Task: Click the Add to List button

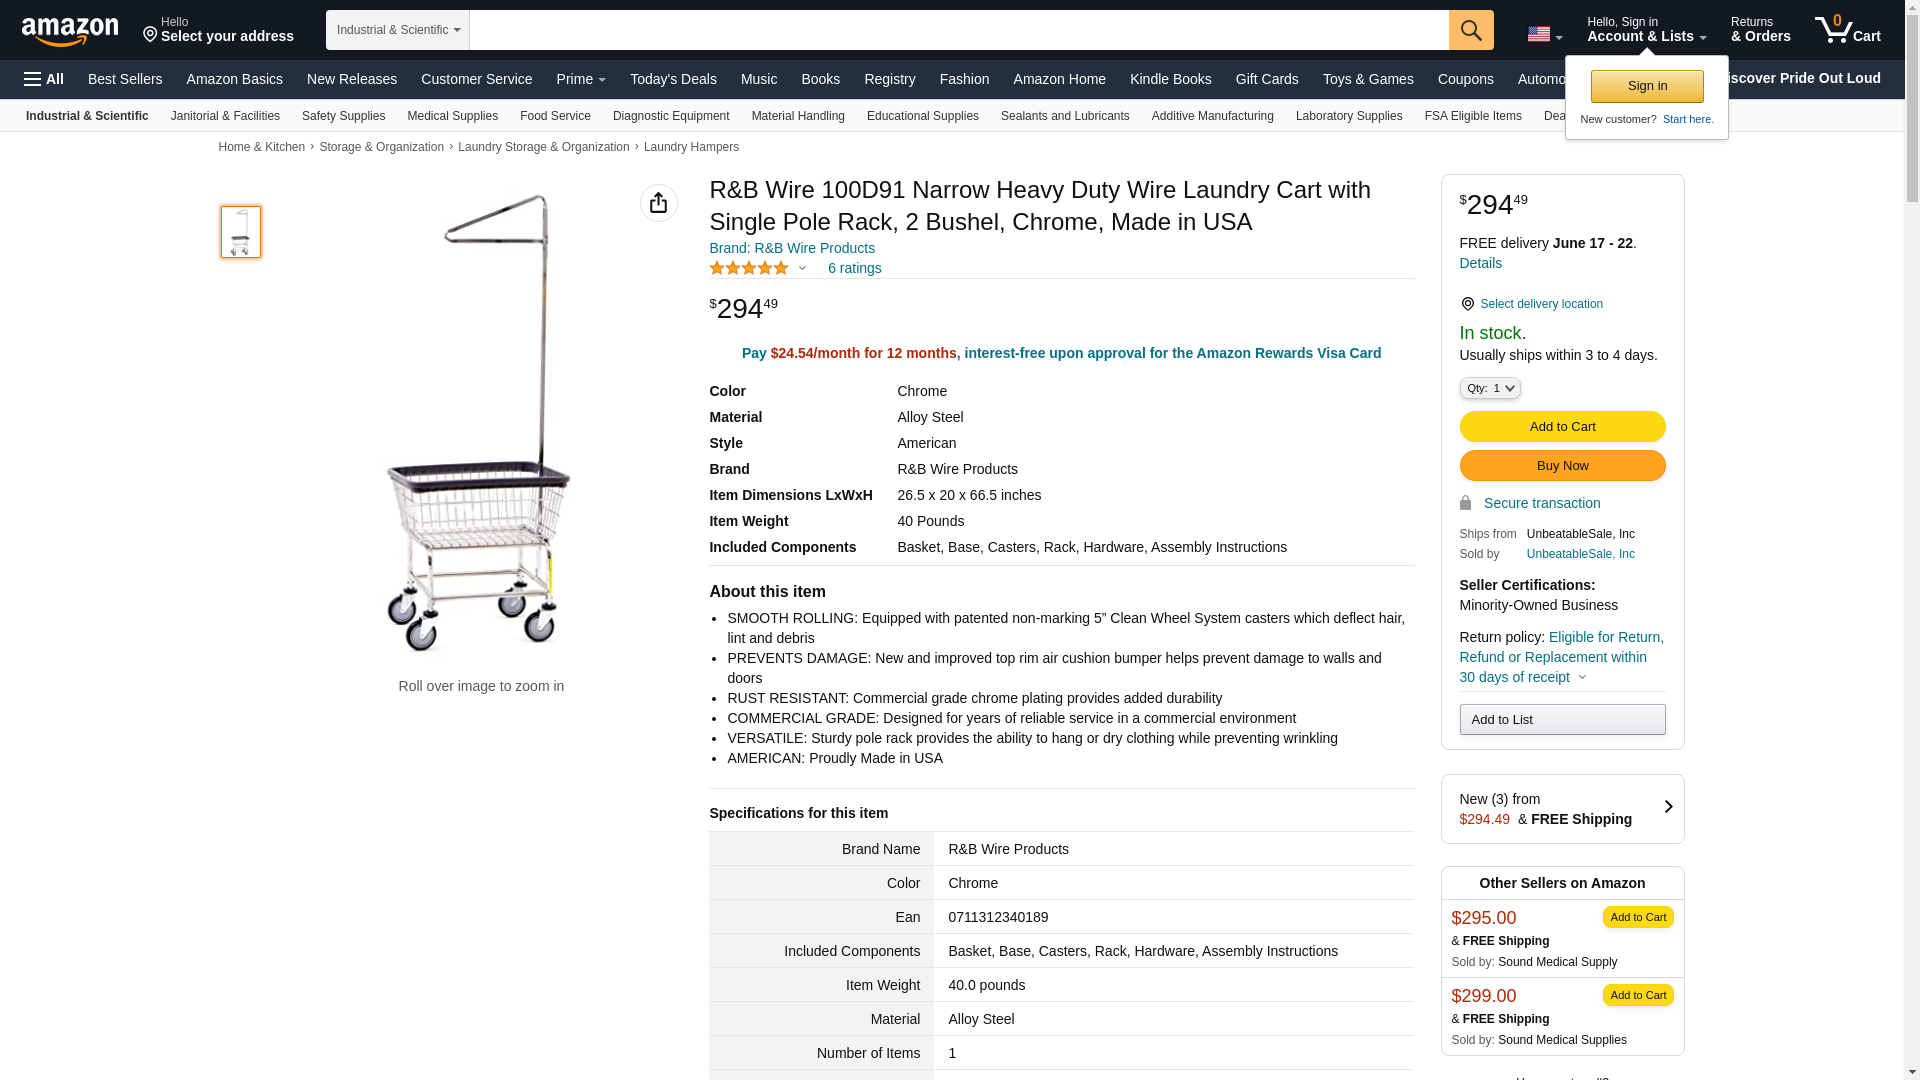Action: (1562, 720)
